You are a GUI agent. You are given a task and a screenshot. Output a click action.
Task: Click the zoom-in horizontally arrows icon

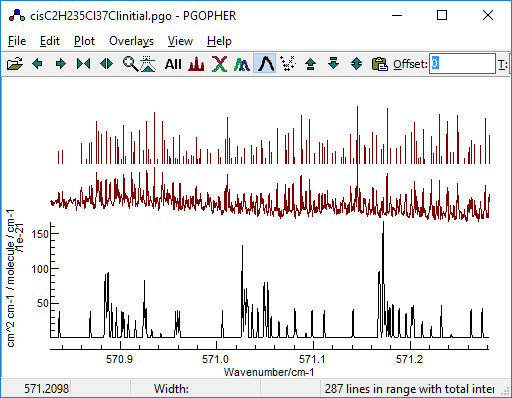(x=83, y=63)
